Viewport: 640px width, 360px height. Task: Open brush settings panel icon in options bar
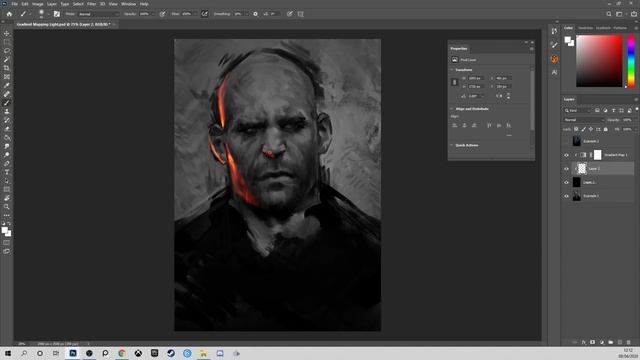[56, 14]
